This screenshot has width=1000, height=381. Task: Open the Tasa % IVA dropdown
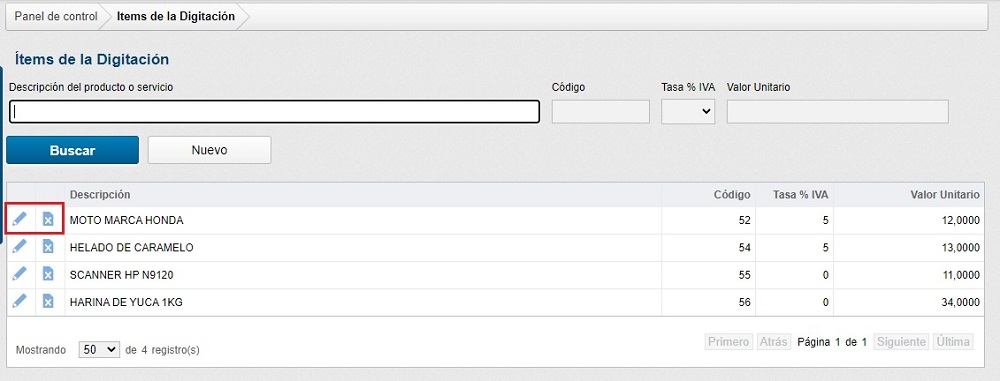click(688, 112)
